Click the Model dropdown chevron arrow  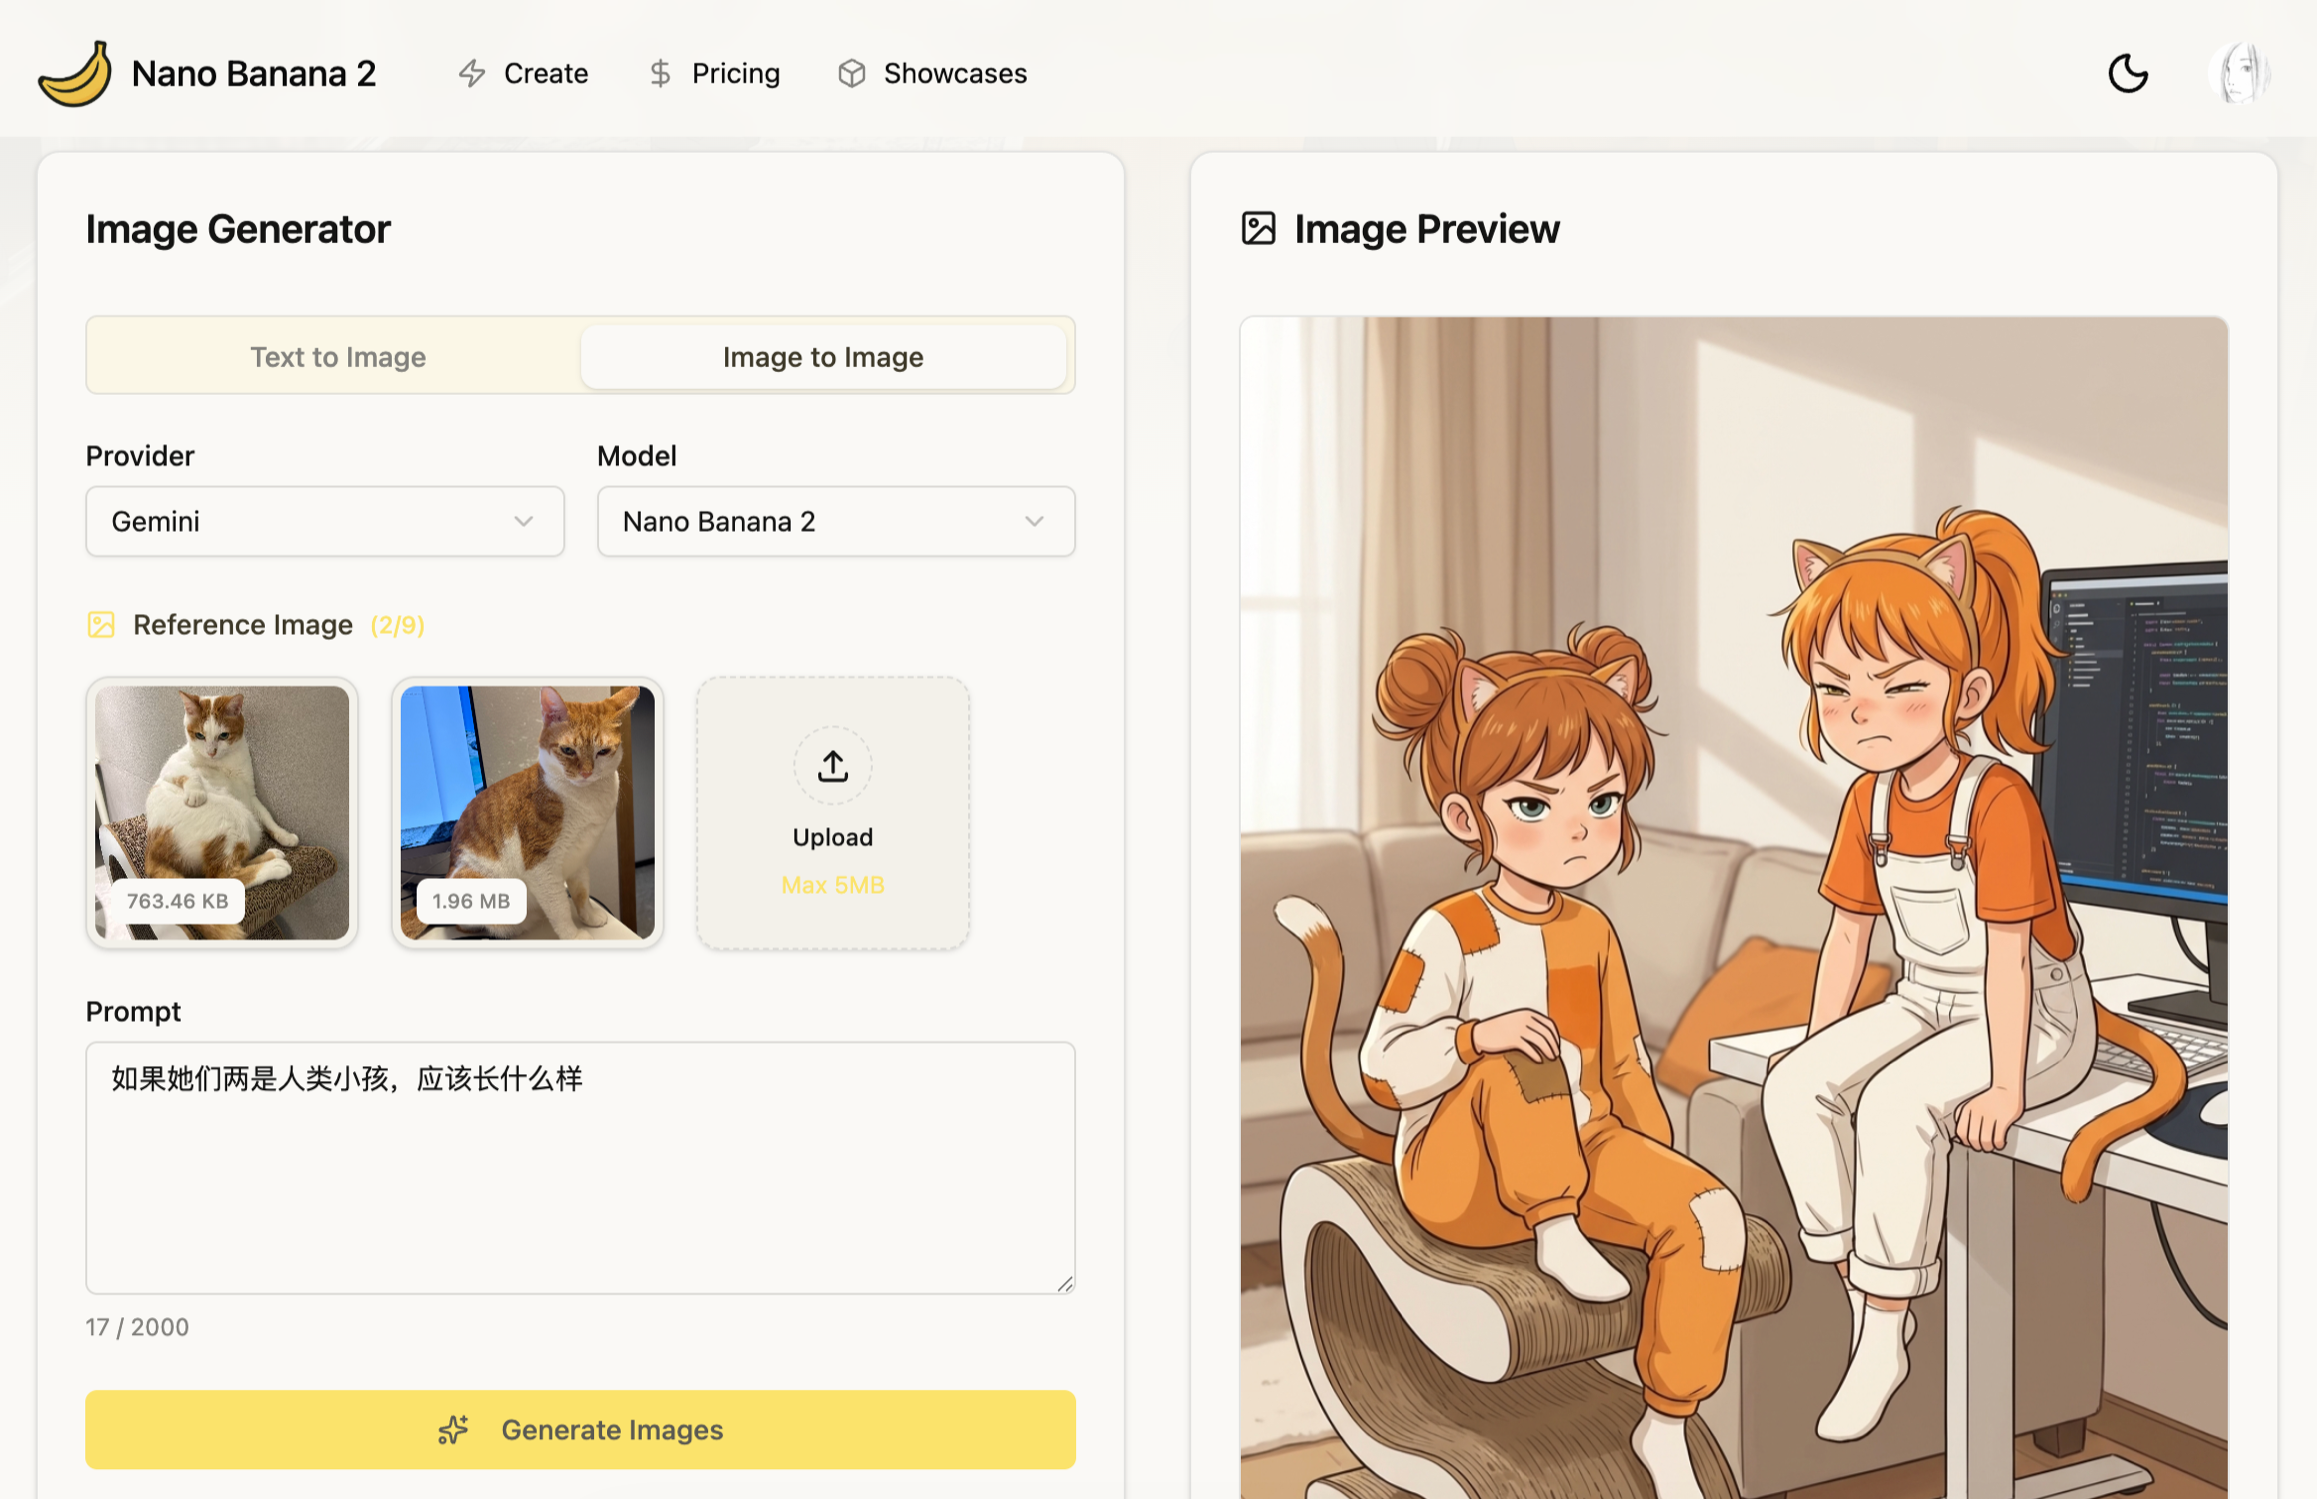1034,521
